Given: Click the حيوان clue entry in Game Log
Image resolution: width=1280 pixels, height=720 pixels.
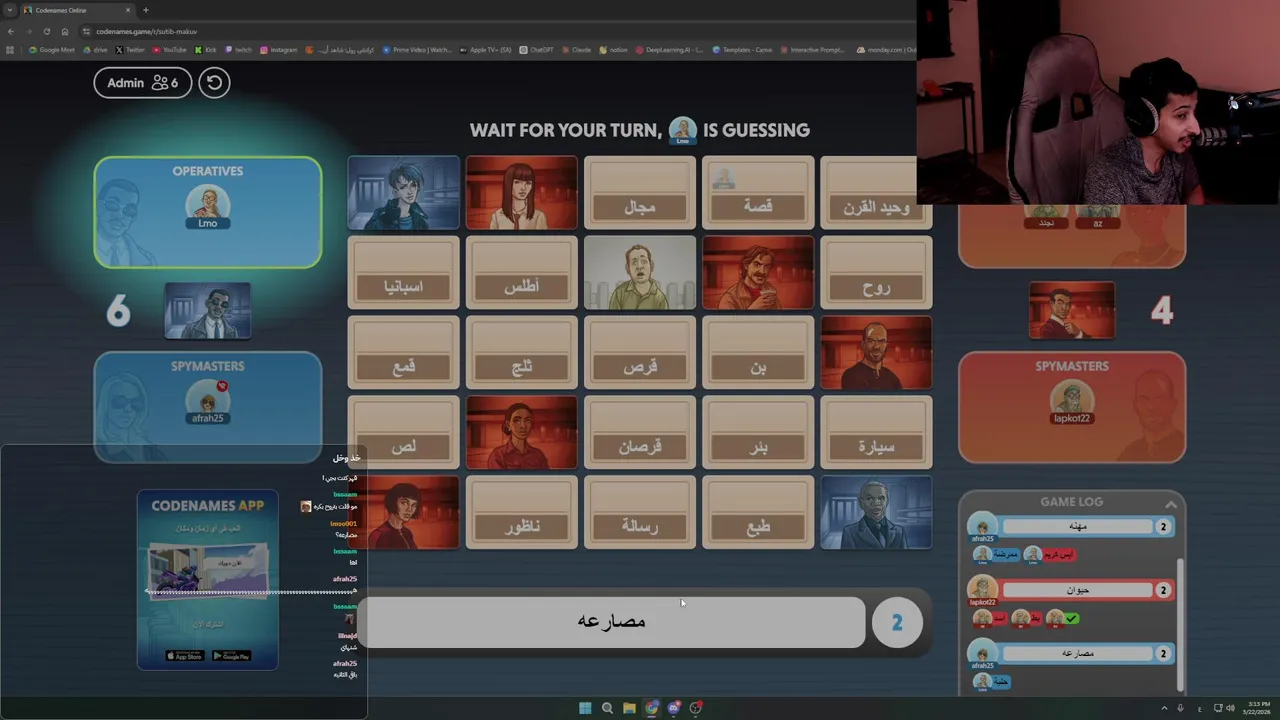Looking at the screenshot, I should coord(1077,590).
